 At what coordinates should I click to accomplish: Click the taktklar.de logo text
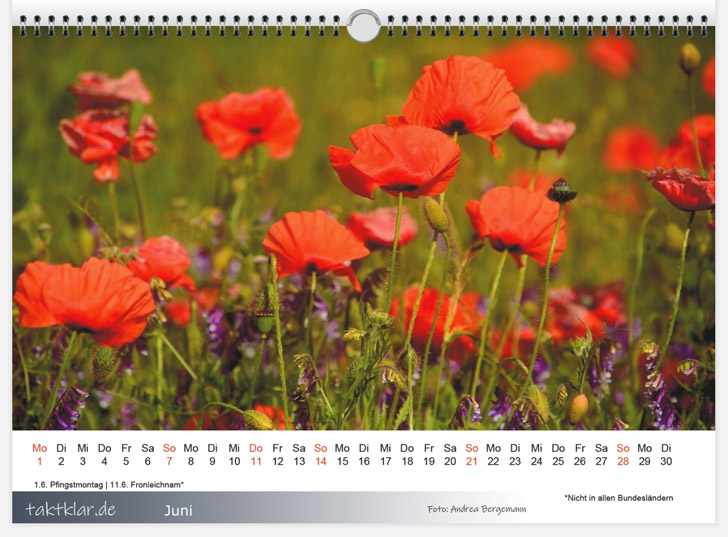click(x=71, y=509)
